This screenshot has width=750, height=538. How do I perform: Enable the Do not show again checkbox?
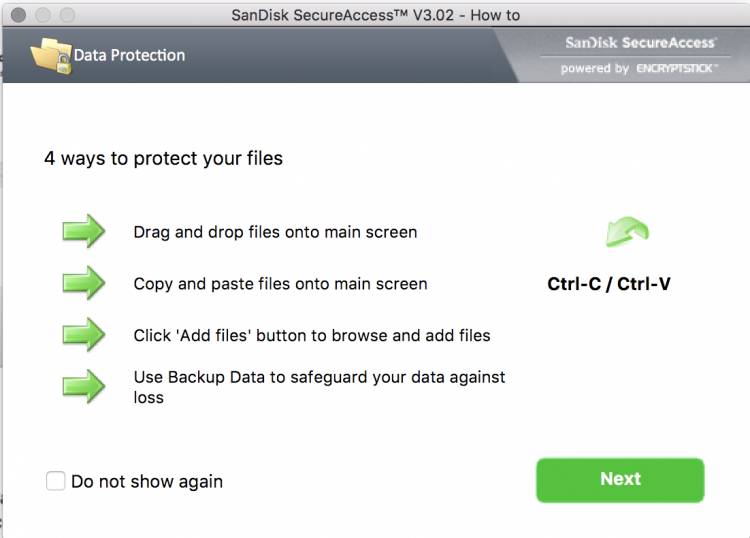tap(55, 481)
